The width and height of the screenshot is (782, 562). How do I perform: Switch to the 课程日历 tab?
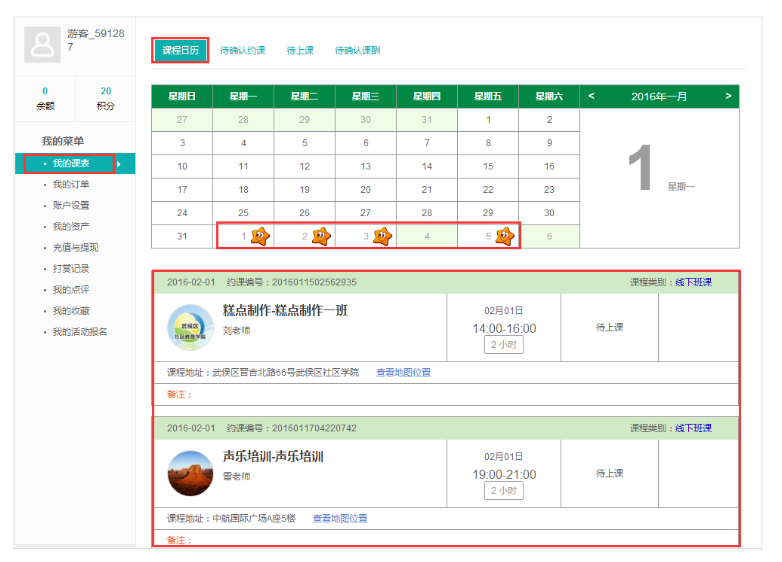tap(181, 50)
